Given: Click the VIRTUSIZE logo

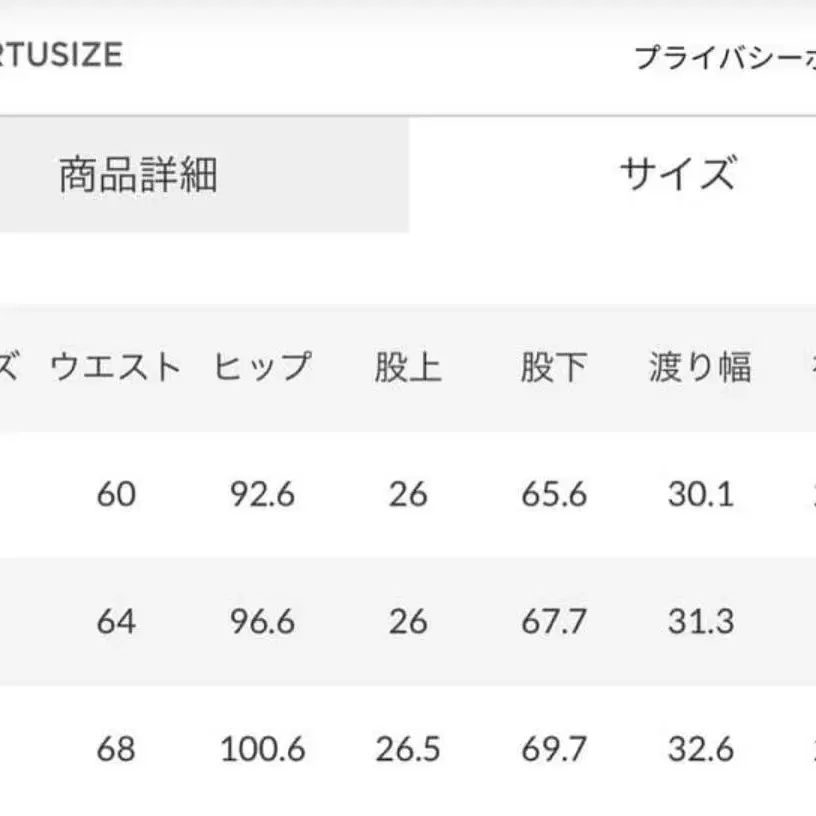Looking at the screenshot, I should click(x=60, y=54).
